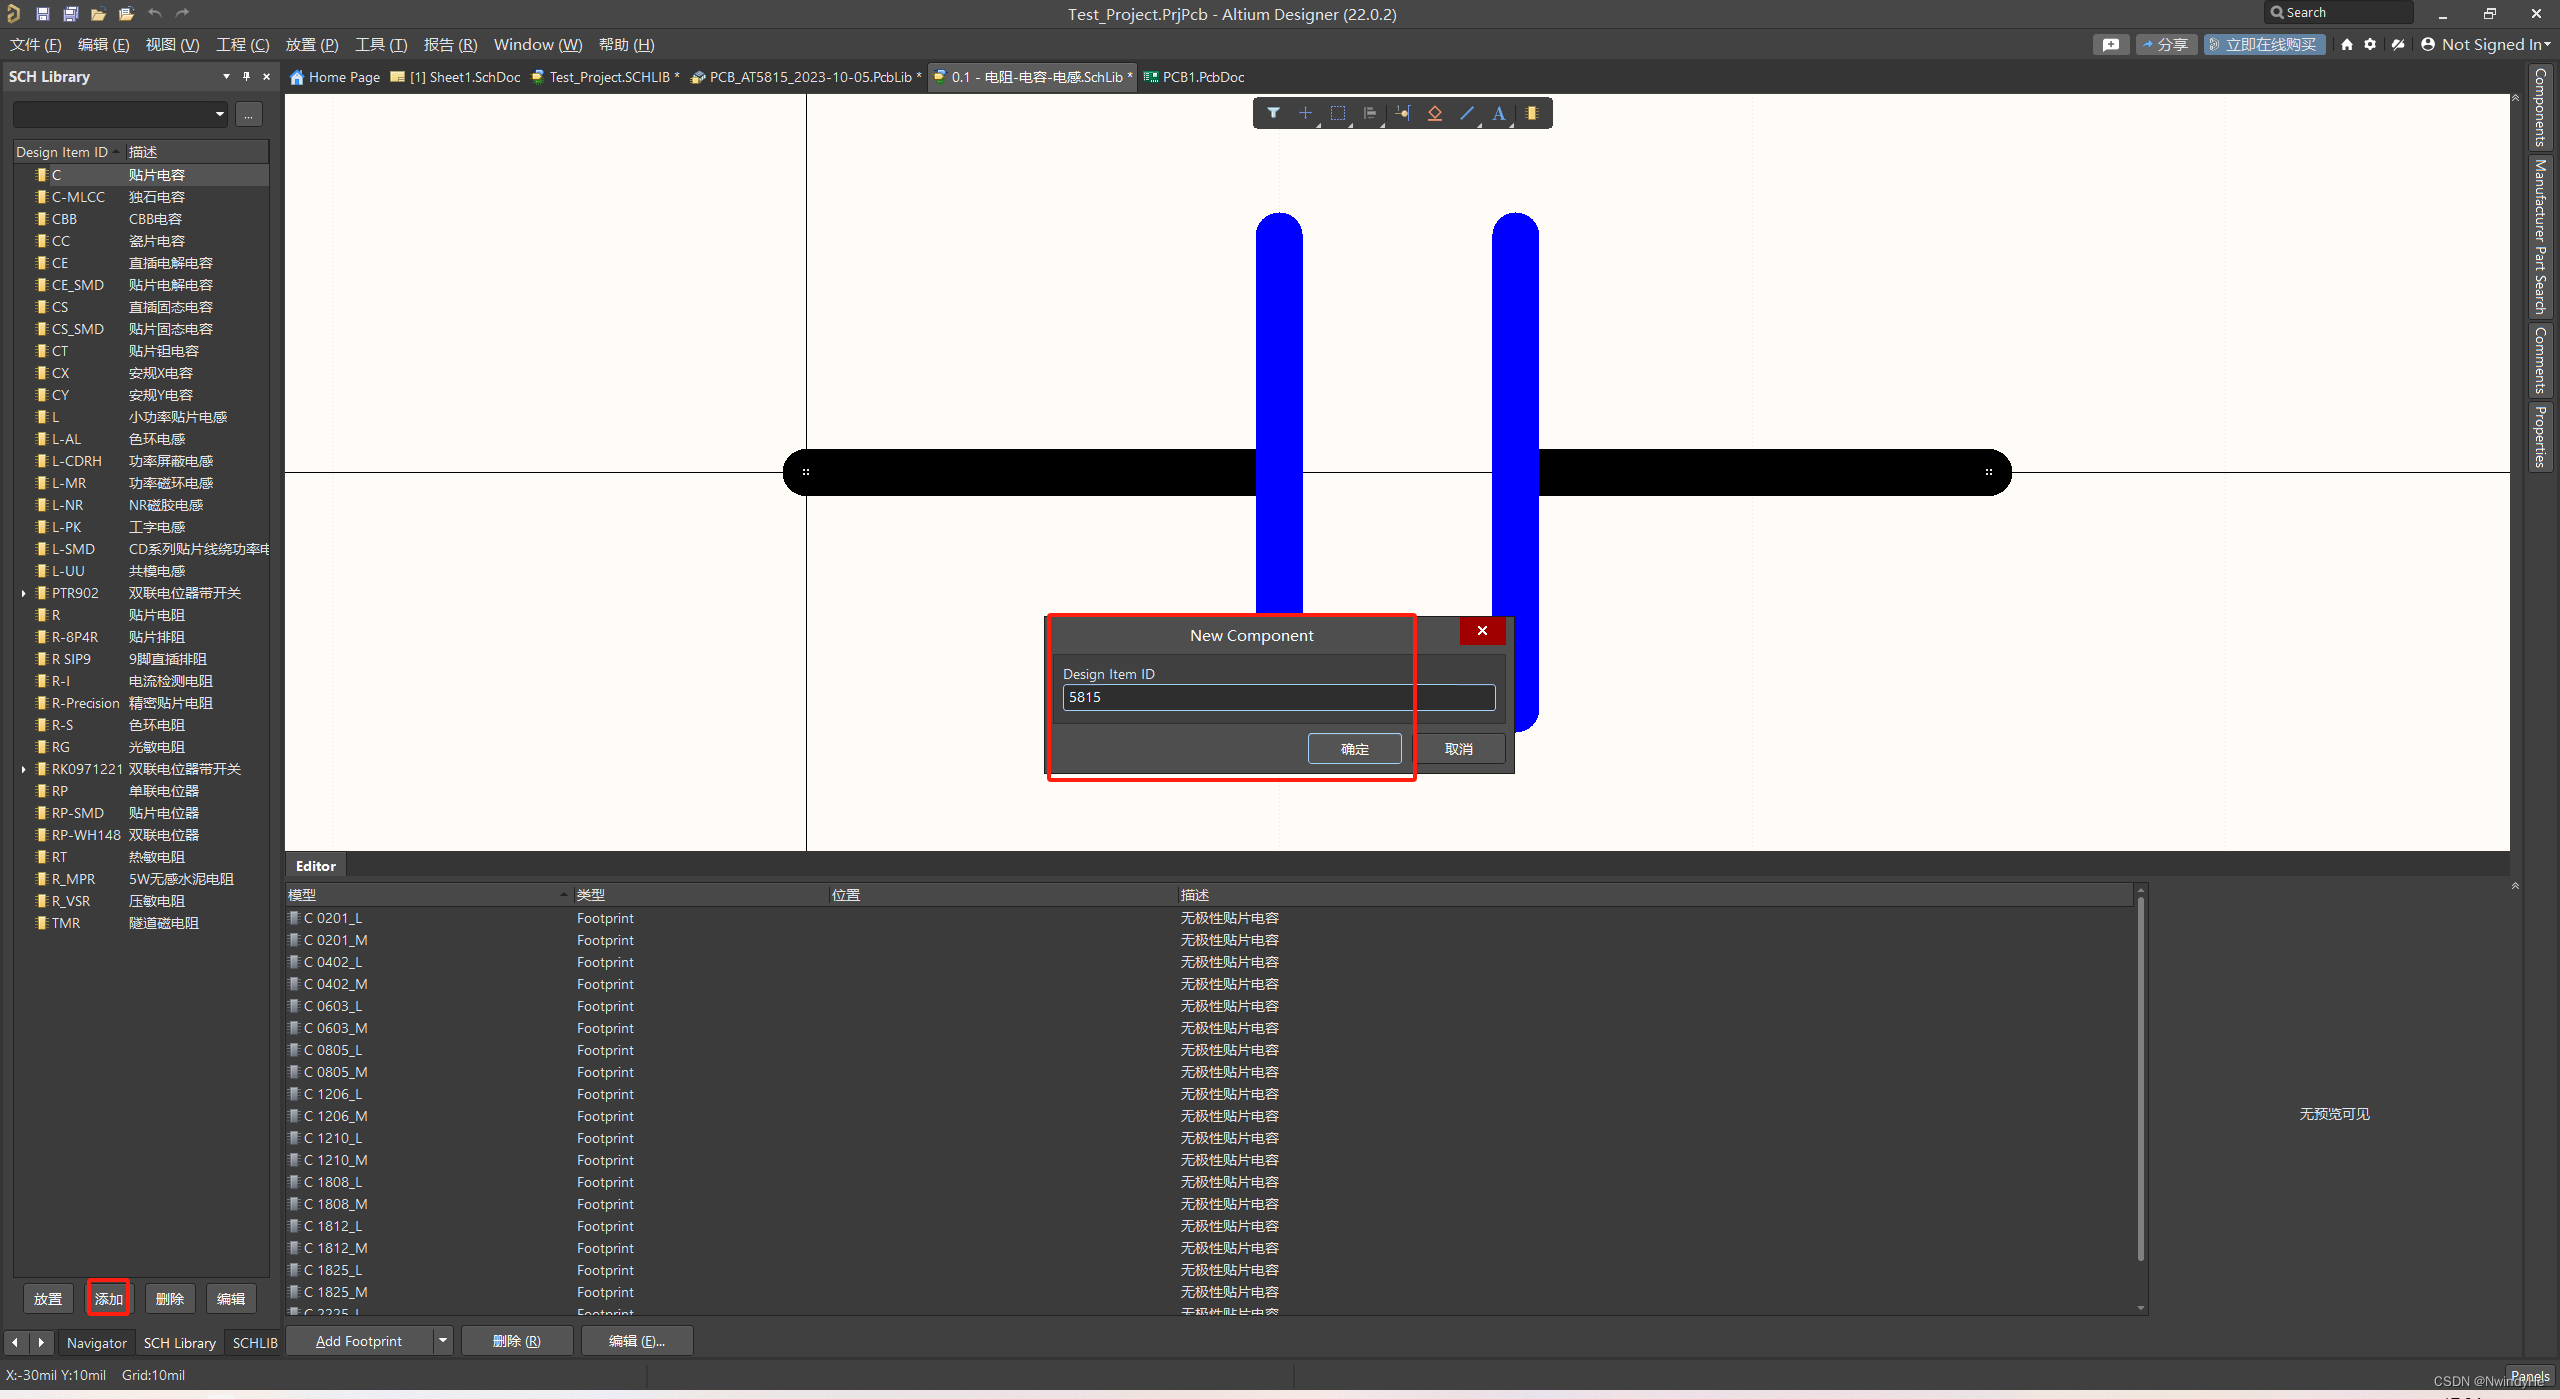Pin the SCH Library panel
This screenshot has width=2560, height=1399.
click(246, 77)
